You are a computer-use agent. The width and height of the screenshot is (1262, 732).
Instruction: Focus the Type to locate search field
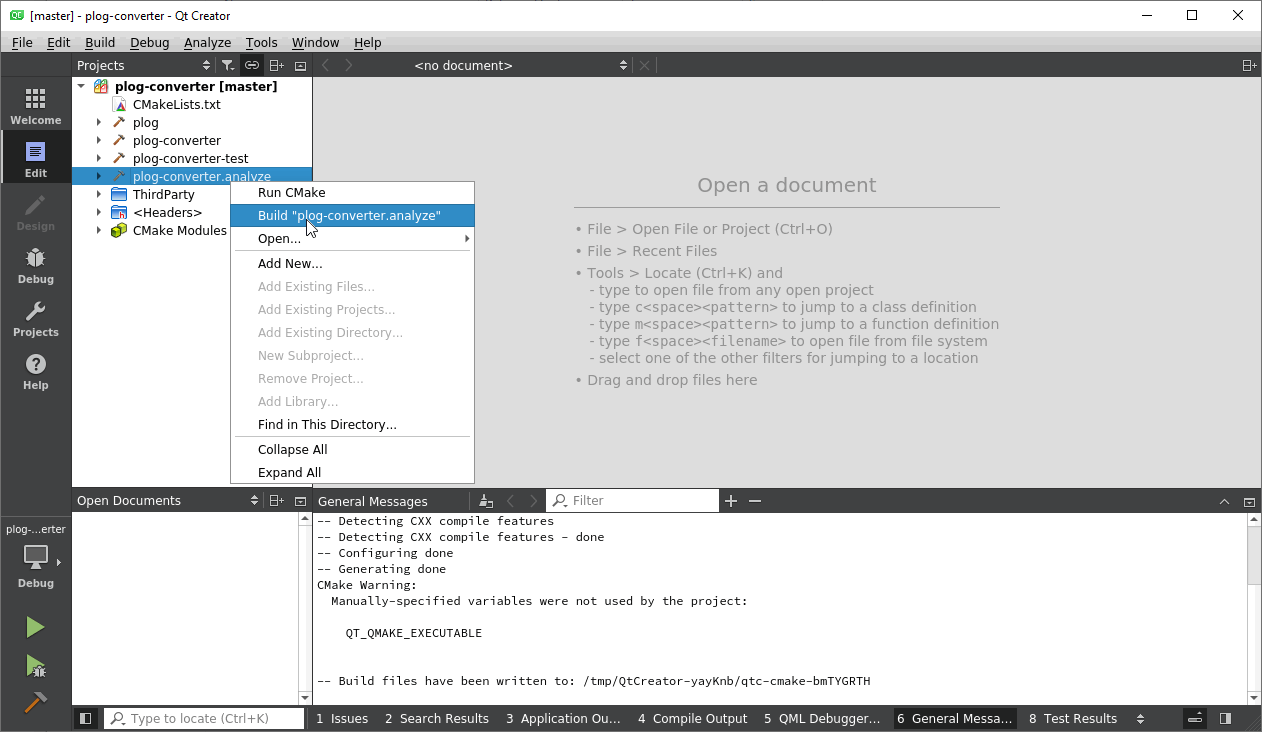tap(204, 718)
